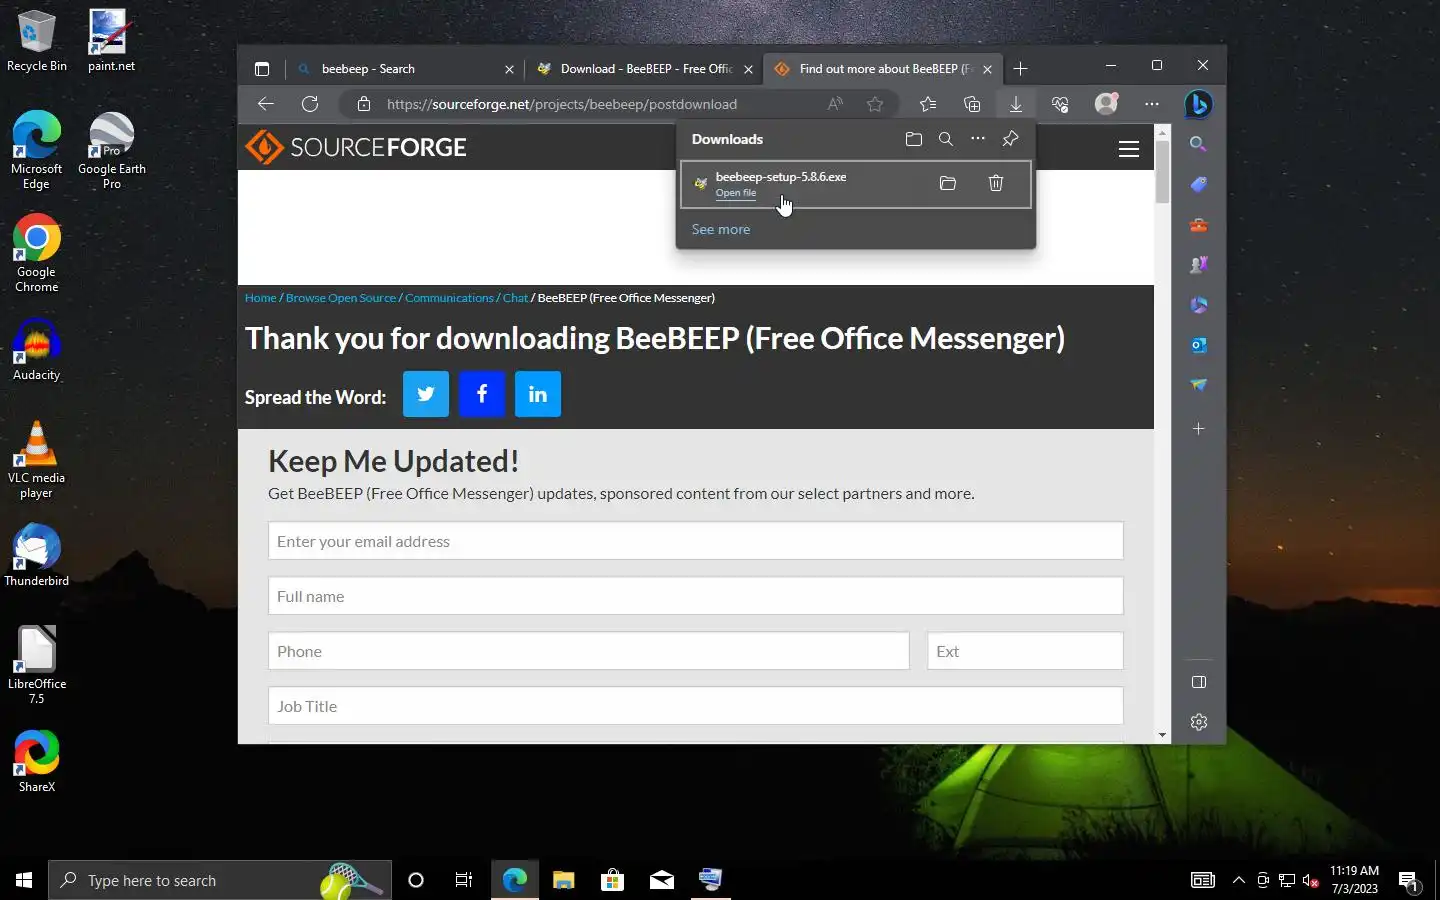
Task: Click the Full name field
Action: point(696,596)
